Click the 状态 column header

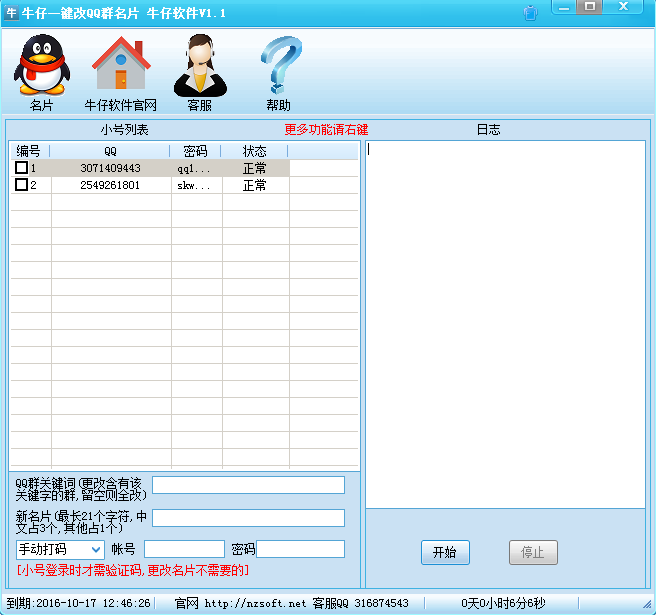254,151
